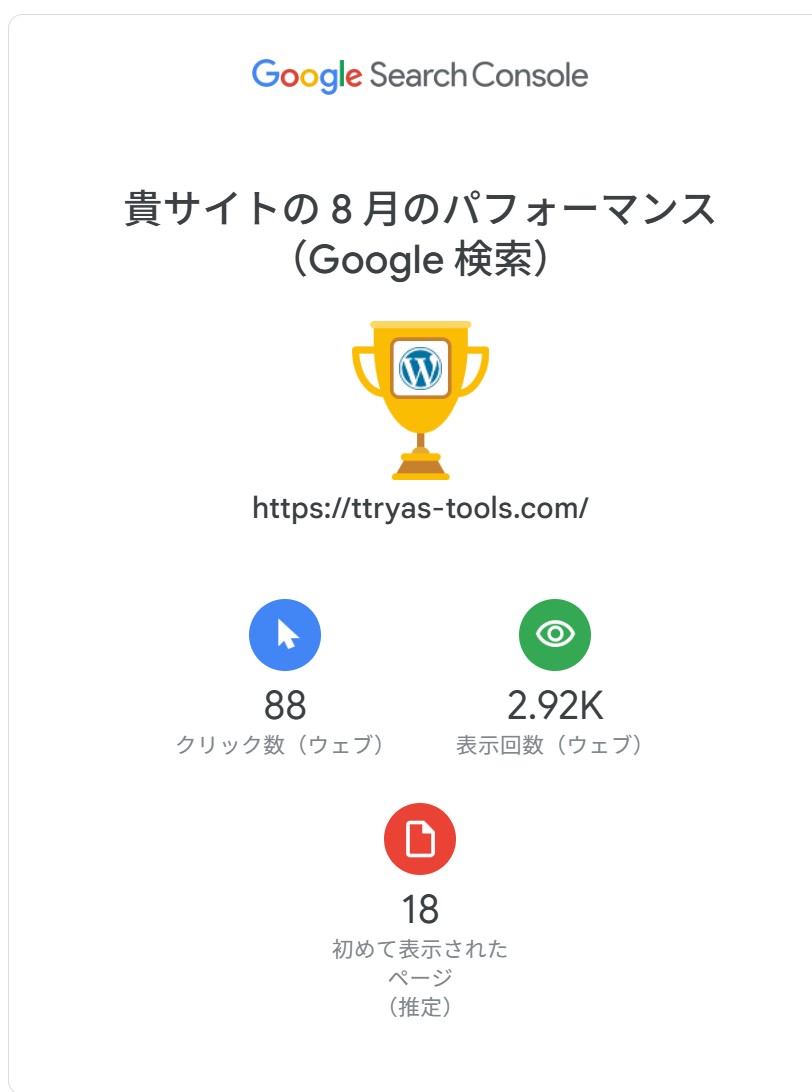Image resolution: width=812 pixels, height=1092 pixels.
Task: Select the 88 clicks count
Action: click(285, 705)
